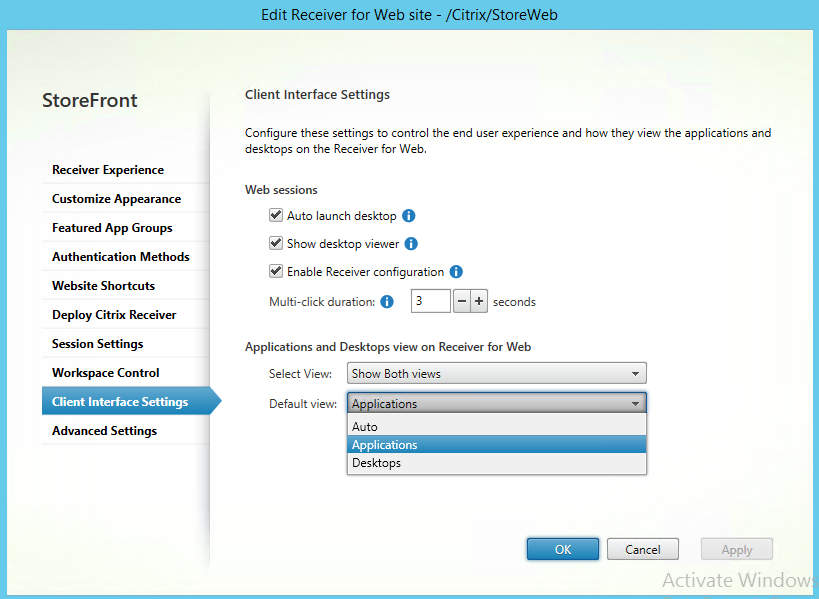Switch to Authentication Methods section

point(125,257)
